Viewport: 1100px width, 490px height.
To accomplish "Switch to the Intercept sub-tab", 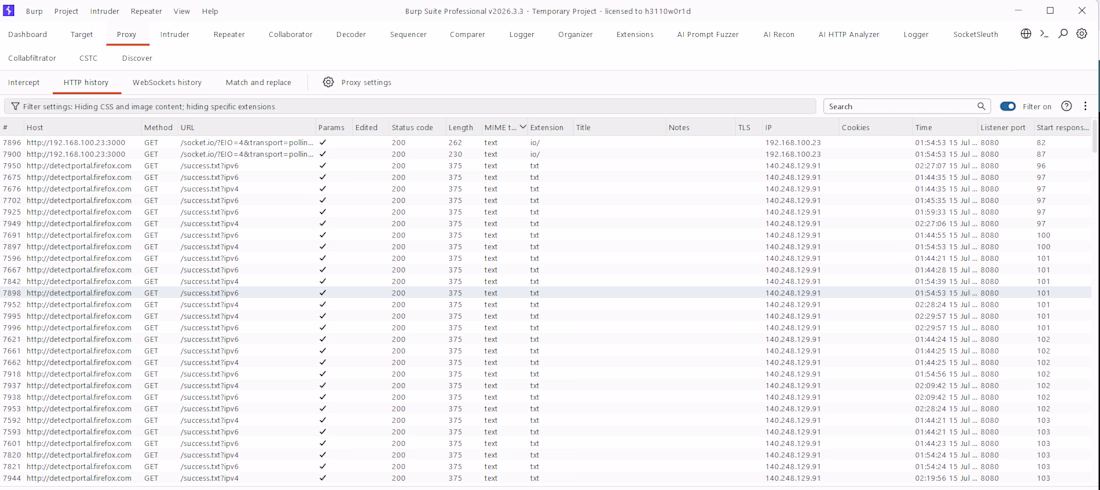I will pyautogui.click(x=24, y=82).
